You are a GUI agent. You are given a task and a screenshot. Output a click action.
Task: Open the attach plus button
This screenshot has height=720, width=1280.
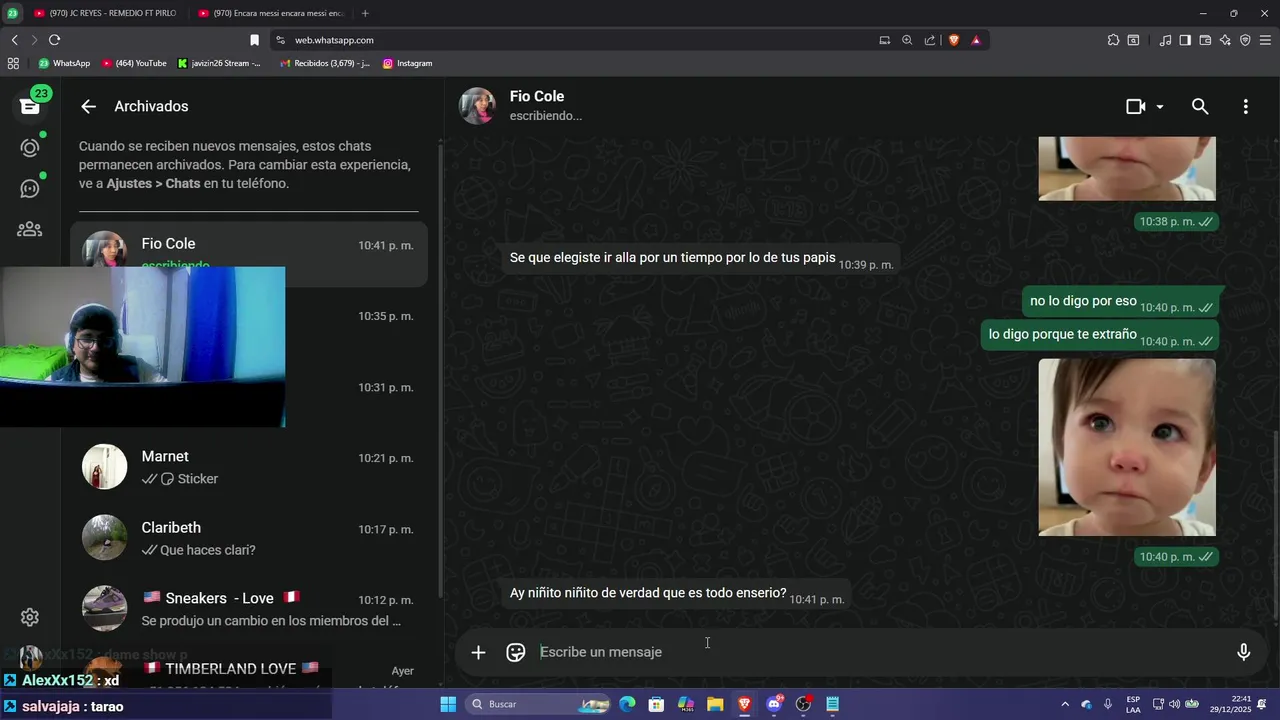478,652
